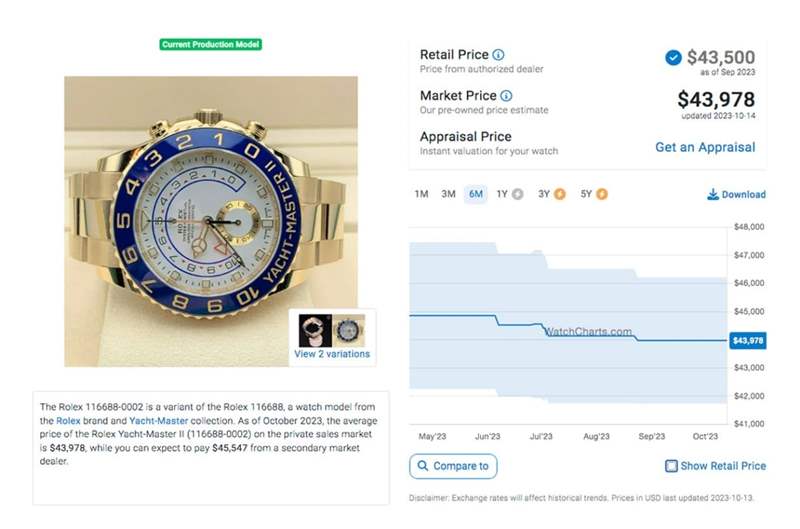The height and width of the screenshot is (529, 800).
Task: Open Get an Appraisal link
Action: pos(705,147)
